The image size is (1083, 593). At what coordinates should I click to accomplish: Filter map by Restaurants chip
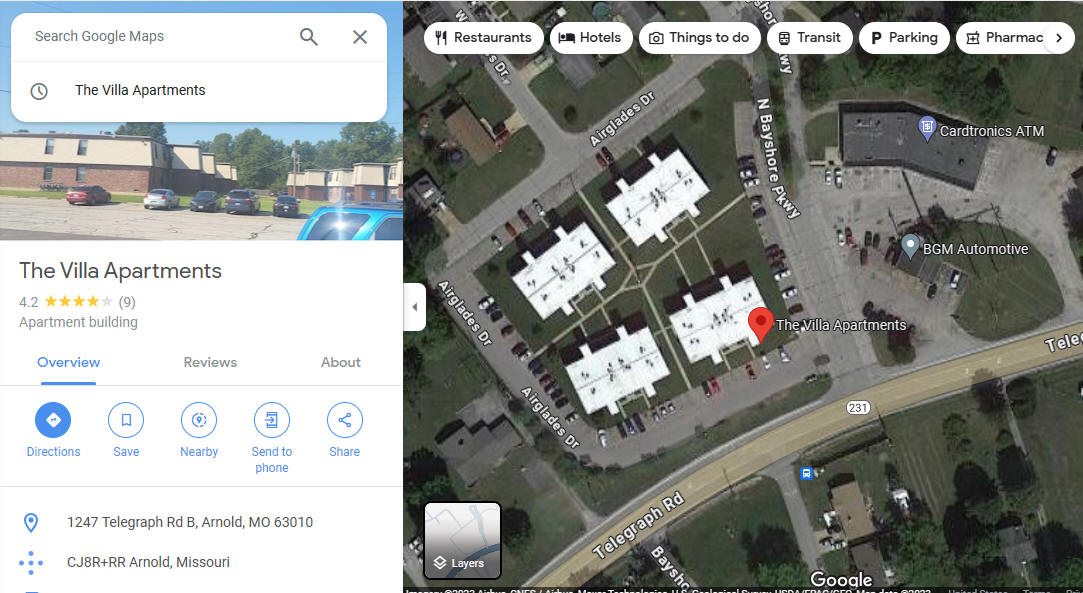click(x=483, y=38)
